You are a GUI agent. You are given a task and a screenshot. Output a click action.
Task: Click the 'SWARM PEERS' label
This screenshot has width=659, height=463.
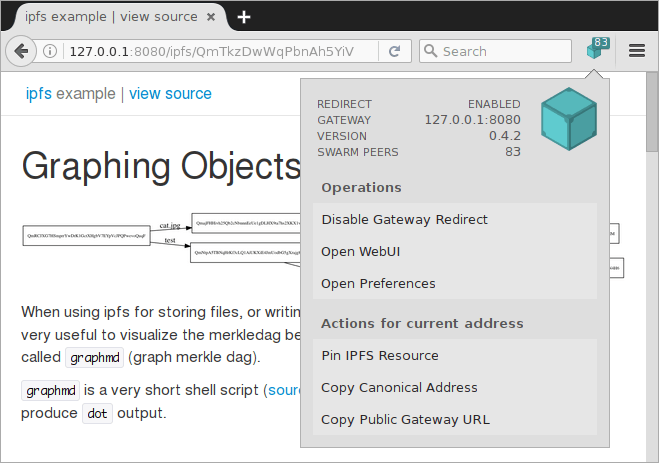[x=358, y=152]
